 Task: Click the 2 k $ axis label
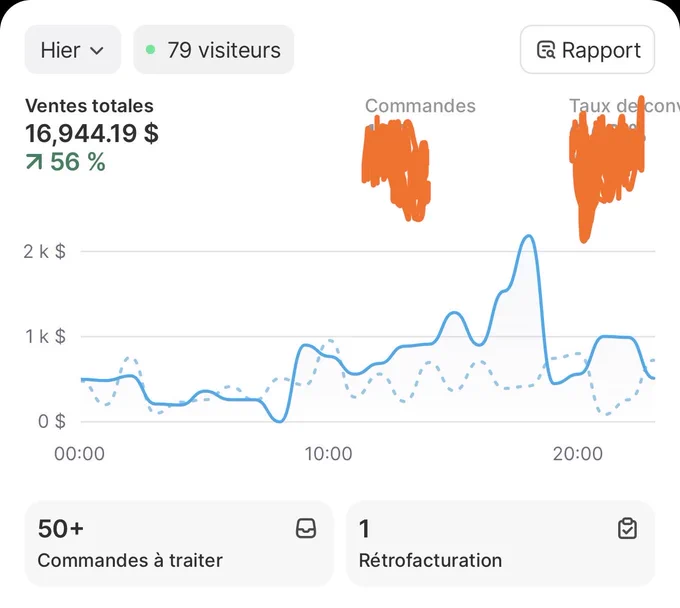pos(45,252)
